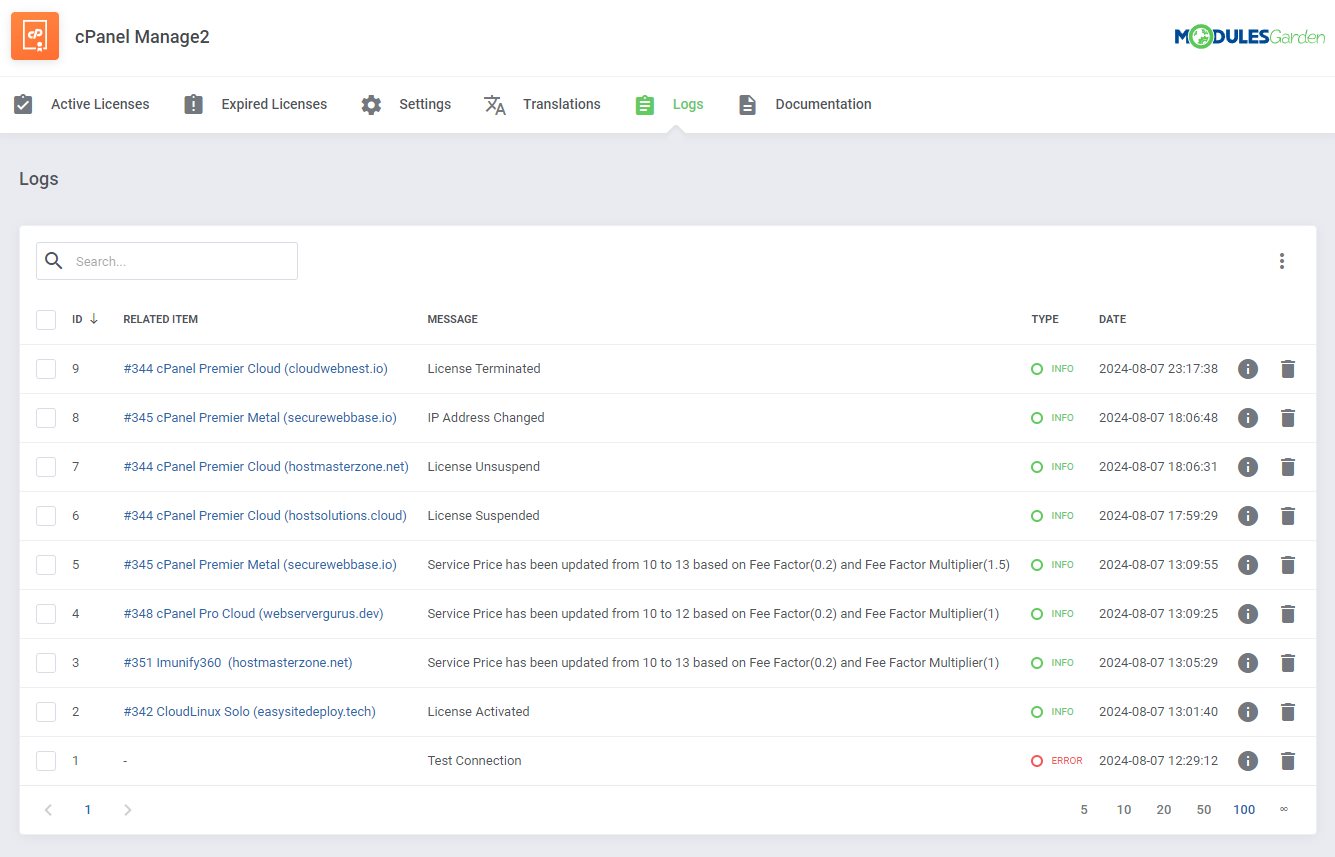Screen dimensions: 1335x857
Task: Show info details for log 5
Action: [1248, 565]
